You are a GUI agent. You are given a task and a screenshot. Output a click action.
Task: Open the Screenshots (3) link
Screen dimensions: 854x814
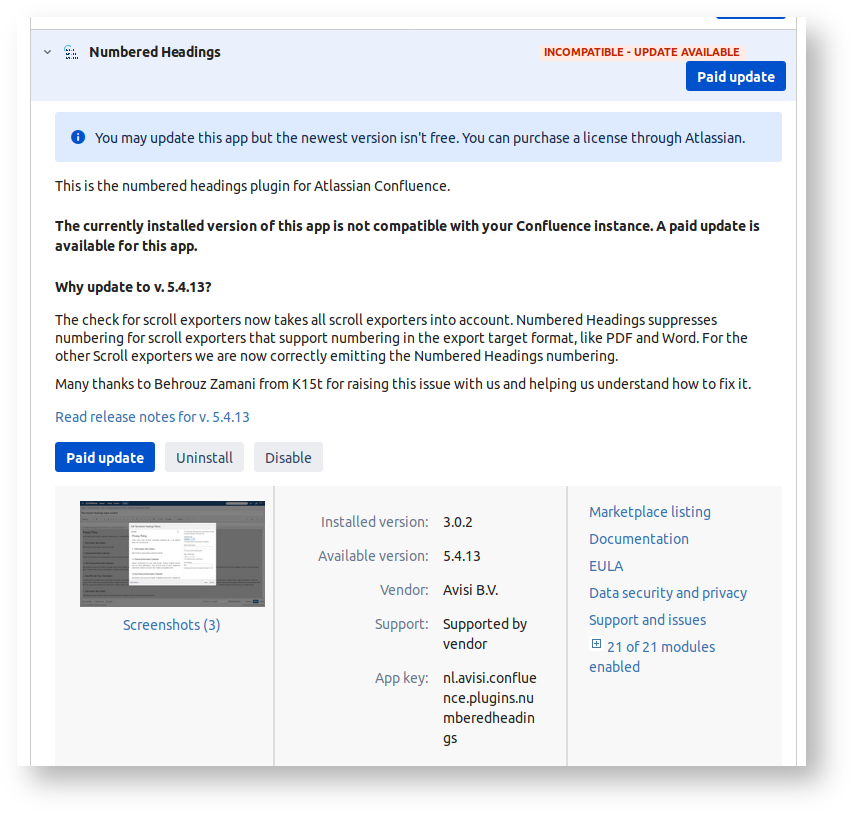(171, 625)
